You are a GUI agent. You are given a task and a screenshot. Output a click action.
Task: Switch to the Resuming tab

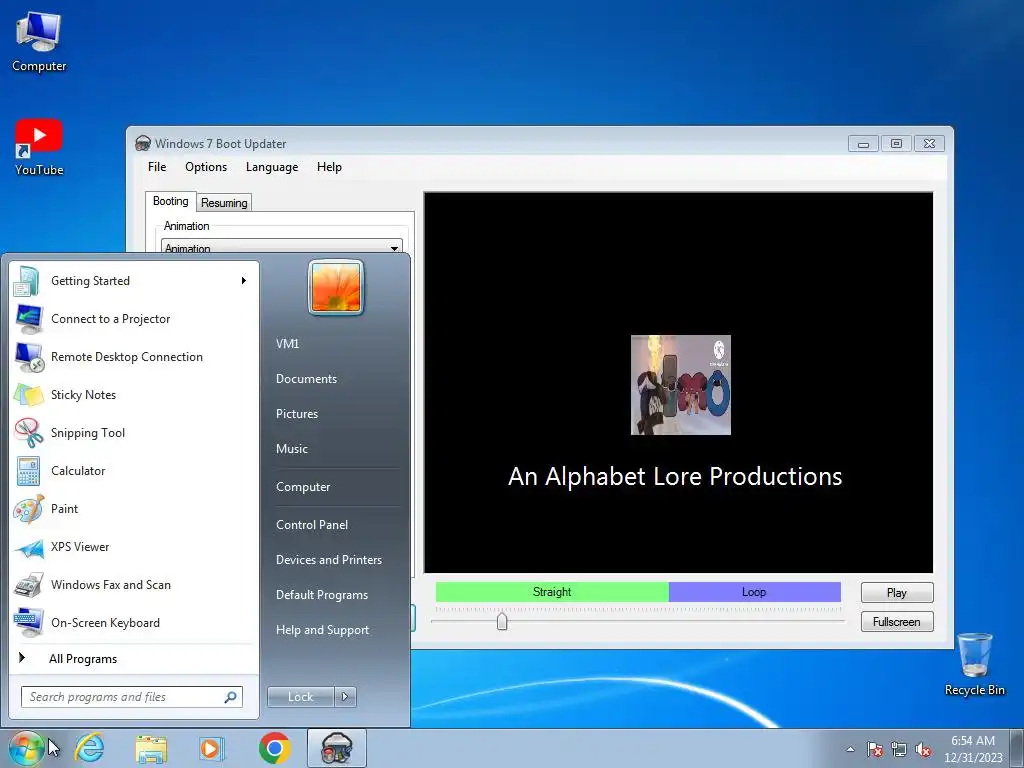224,202
